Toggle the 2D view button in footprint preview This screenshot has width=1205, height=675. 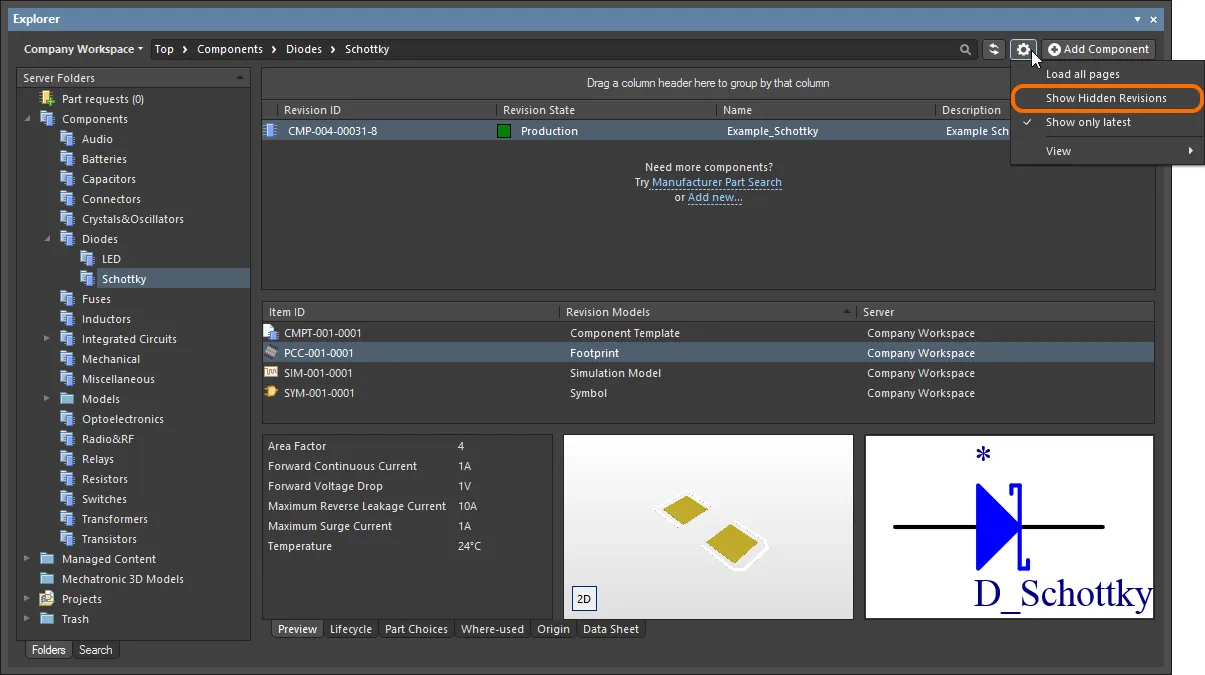(584, 599)
